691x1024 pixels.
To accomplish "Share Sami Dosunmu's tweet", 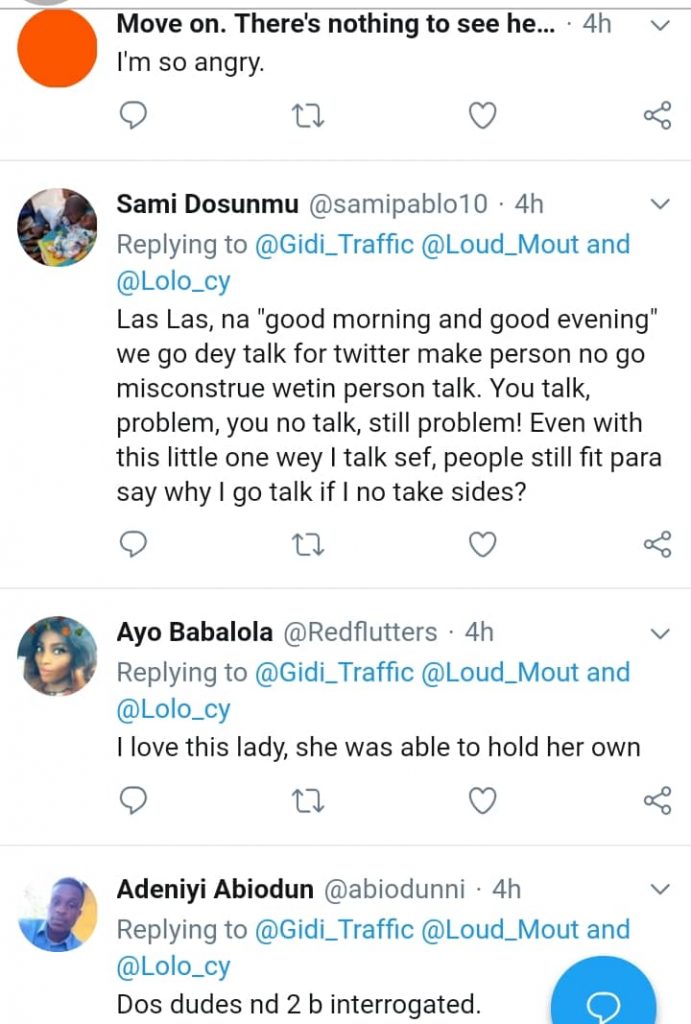I will tap(657, 544).
